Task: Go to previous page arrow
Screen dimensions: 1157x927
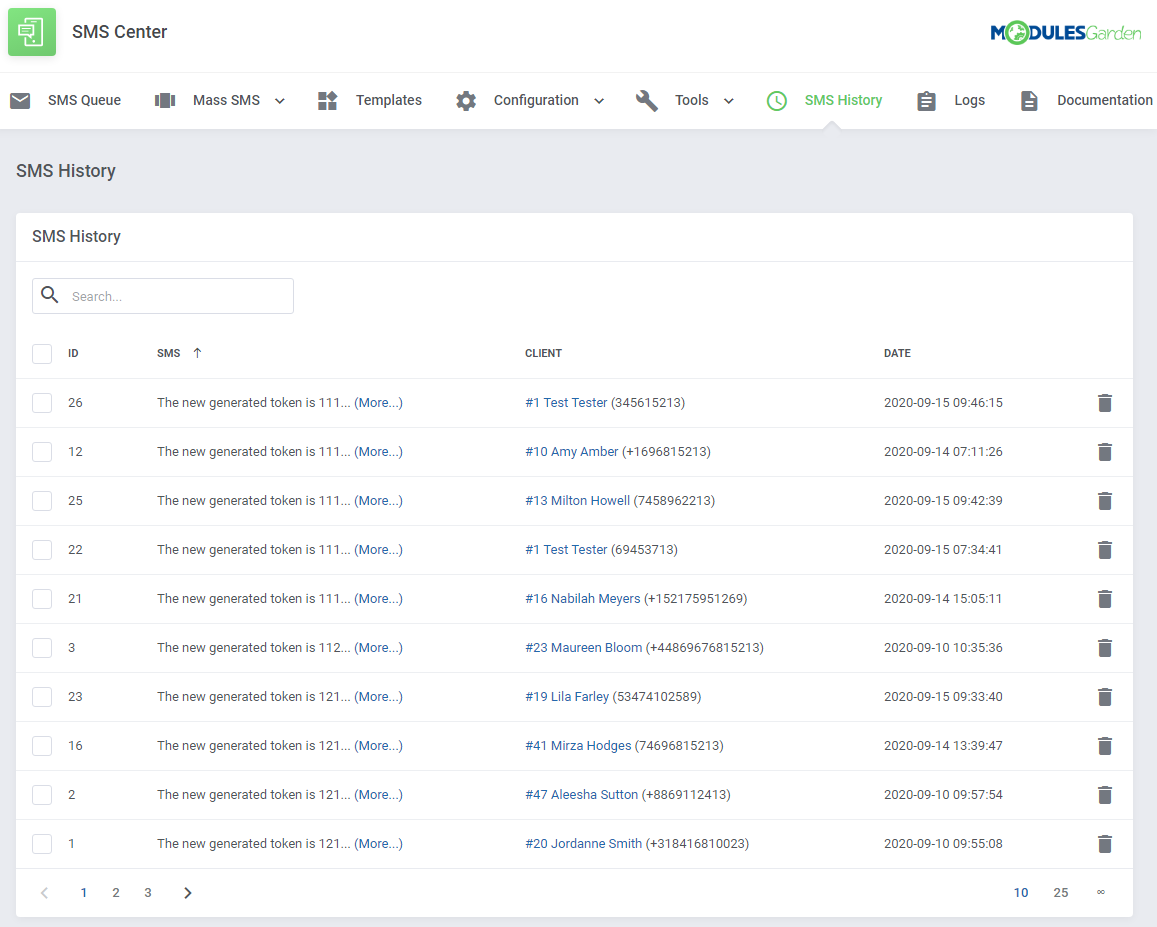Action: click(44, 893)
